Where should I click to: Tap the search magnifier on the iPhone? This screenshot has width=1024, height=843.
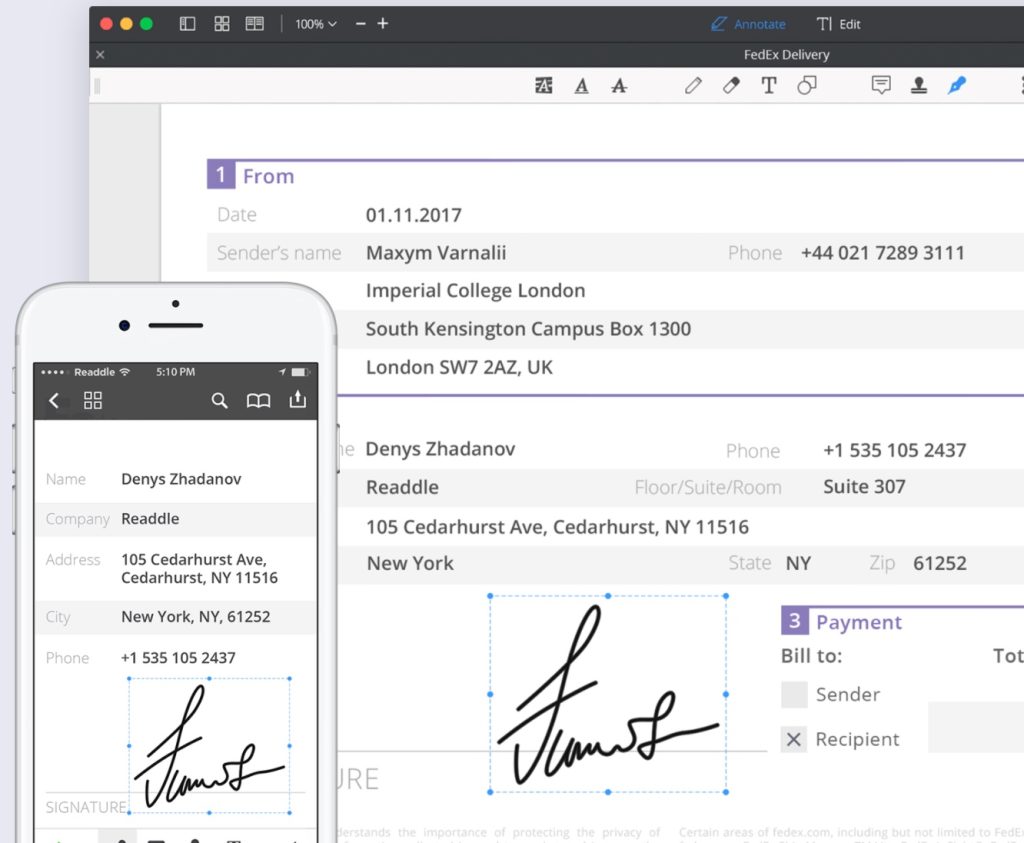(x=219, y=400)
